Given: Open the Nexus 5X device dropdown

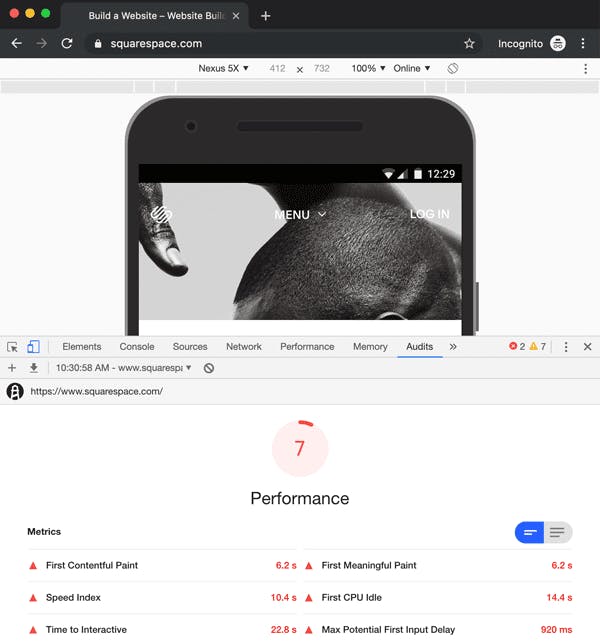Looking at the screenshot, I should pyautogui.click(x=224, y=69).
